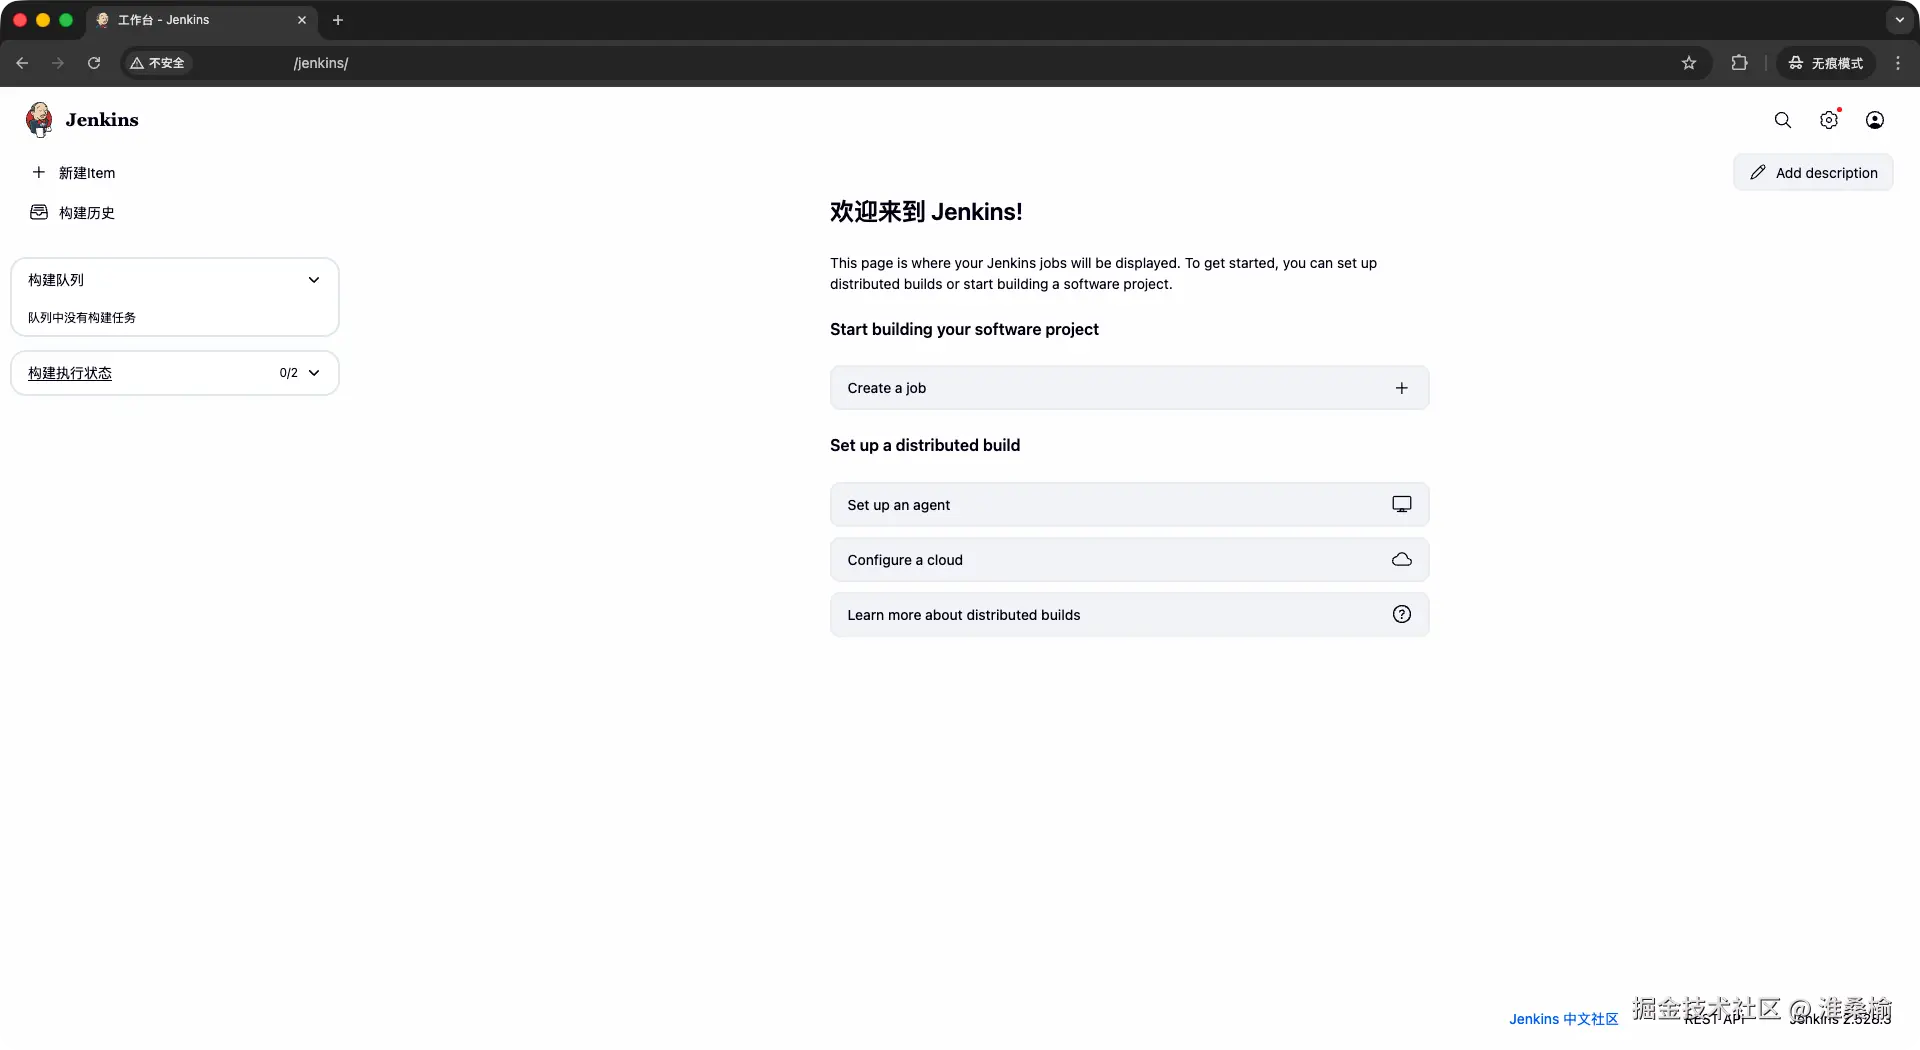Open the 构建执行状态 link
Image resolution: width=1920 pixels, height=1050 pixels.
pyautogui.click(x=70, y=373)
